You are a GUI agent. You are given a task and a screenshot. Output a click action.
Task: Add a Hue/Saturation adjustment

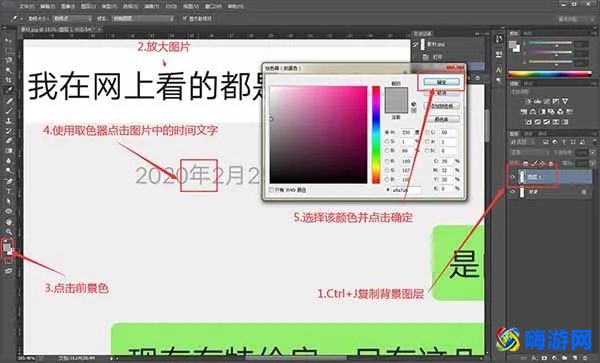click(x=523, y=112)
